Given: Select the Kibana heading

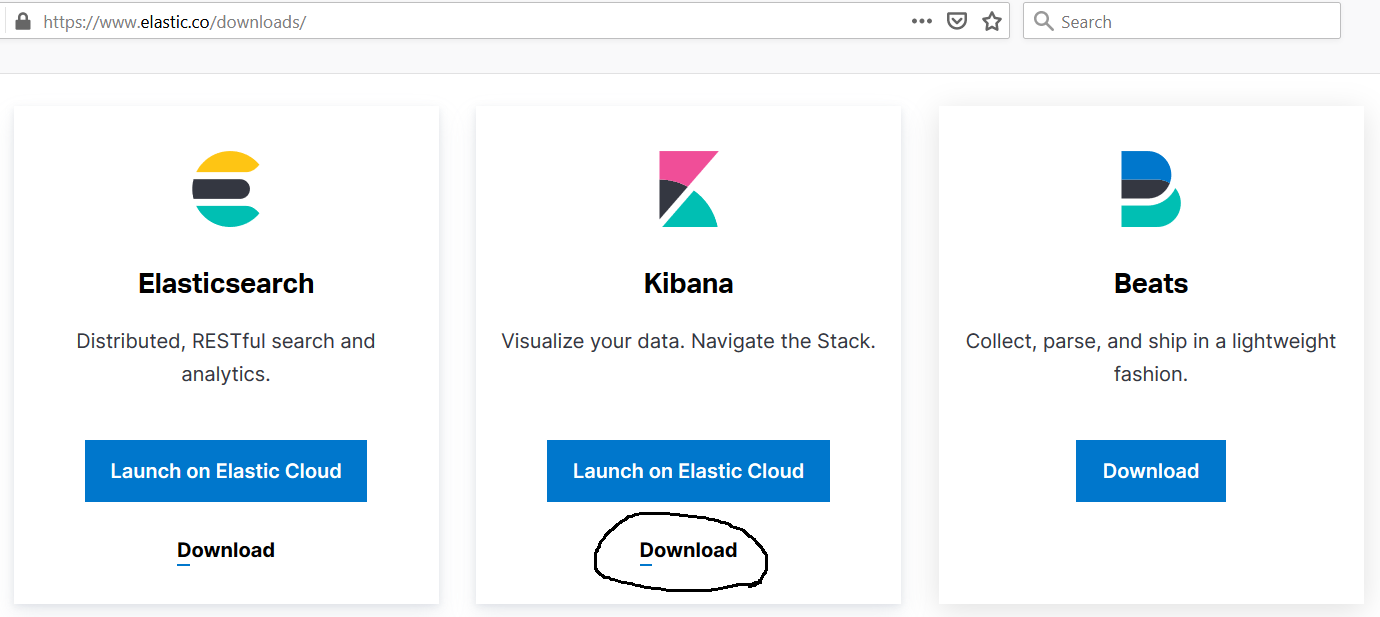Looking at the screenshot, I should (688, 284).
